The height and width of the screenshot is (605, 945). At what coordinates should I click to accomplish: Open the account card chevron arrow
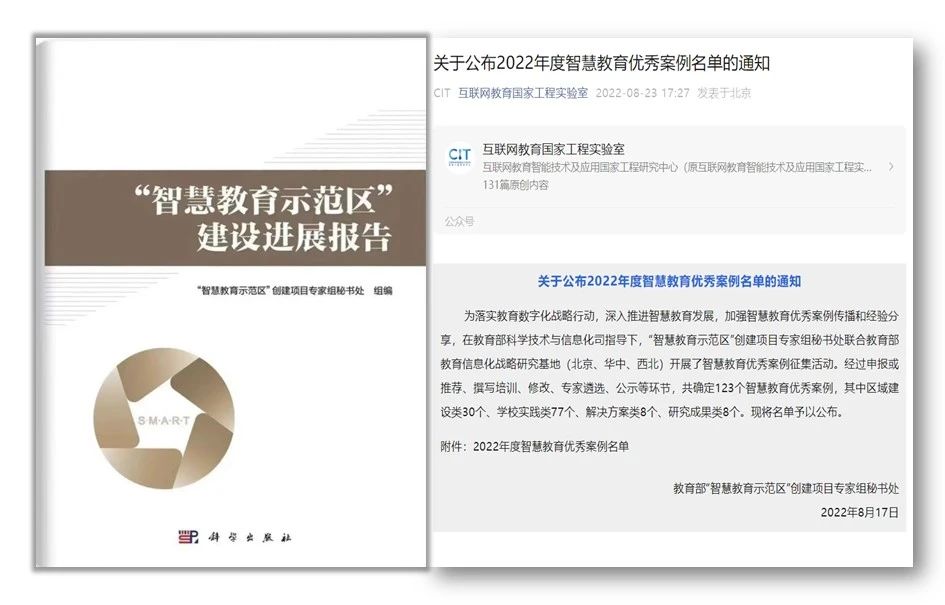click(x=891, y=167)
